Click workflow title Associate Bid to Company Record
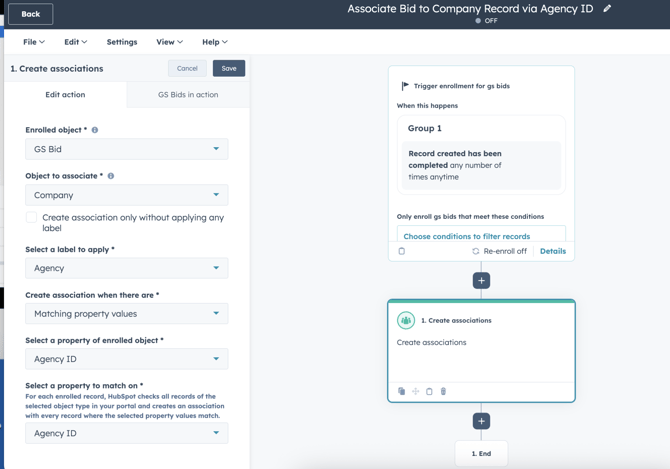670x469 pixels. point(470,9)
